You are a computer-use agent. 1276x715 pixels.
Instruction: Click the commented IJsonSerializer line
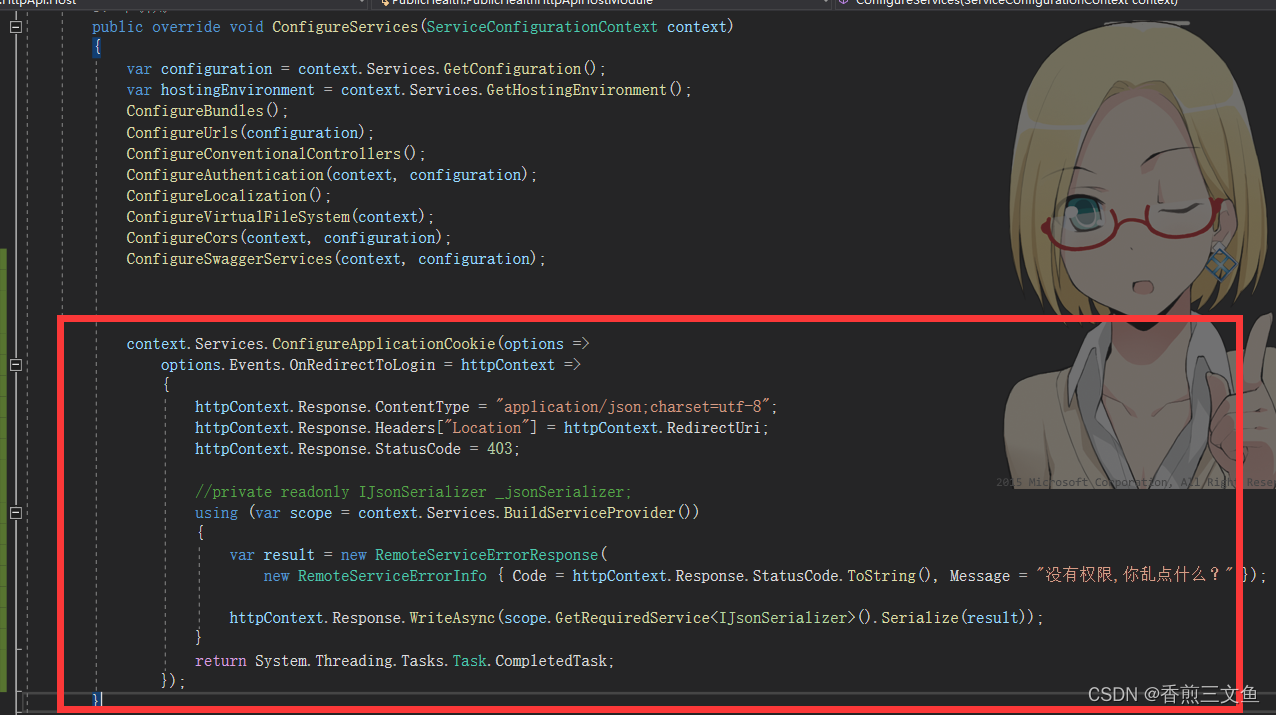point(413,491)
